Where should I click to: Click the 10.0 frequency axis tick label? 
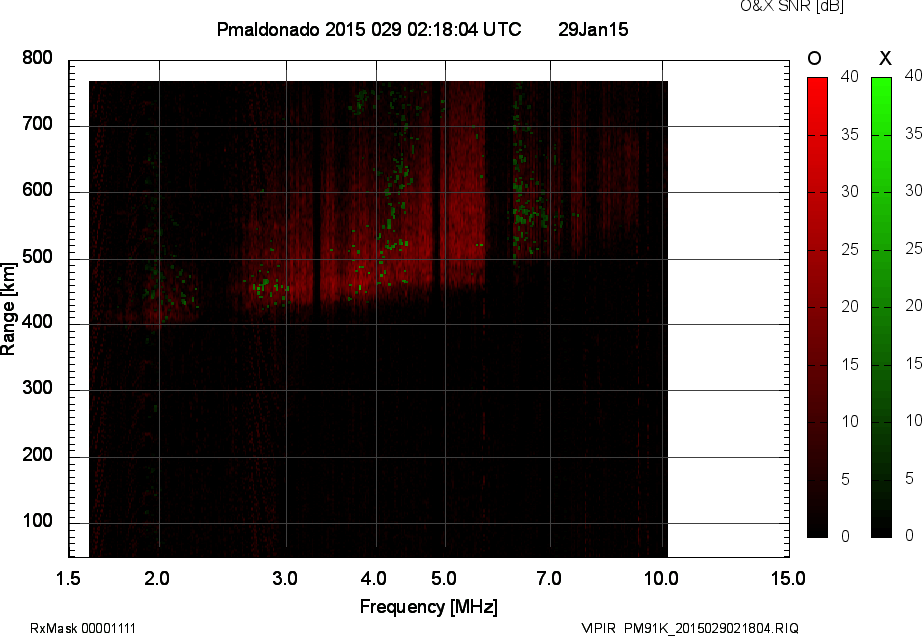(661, 578)
